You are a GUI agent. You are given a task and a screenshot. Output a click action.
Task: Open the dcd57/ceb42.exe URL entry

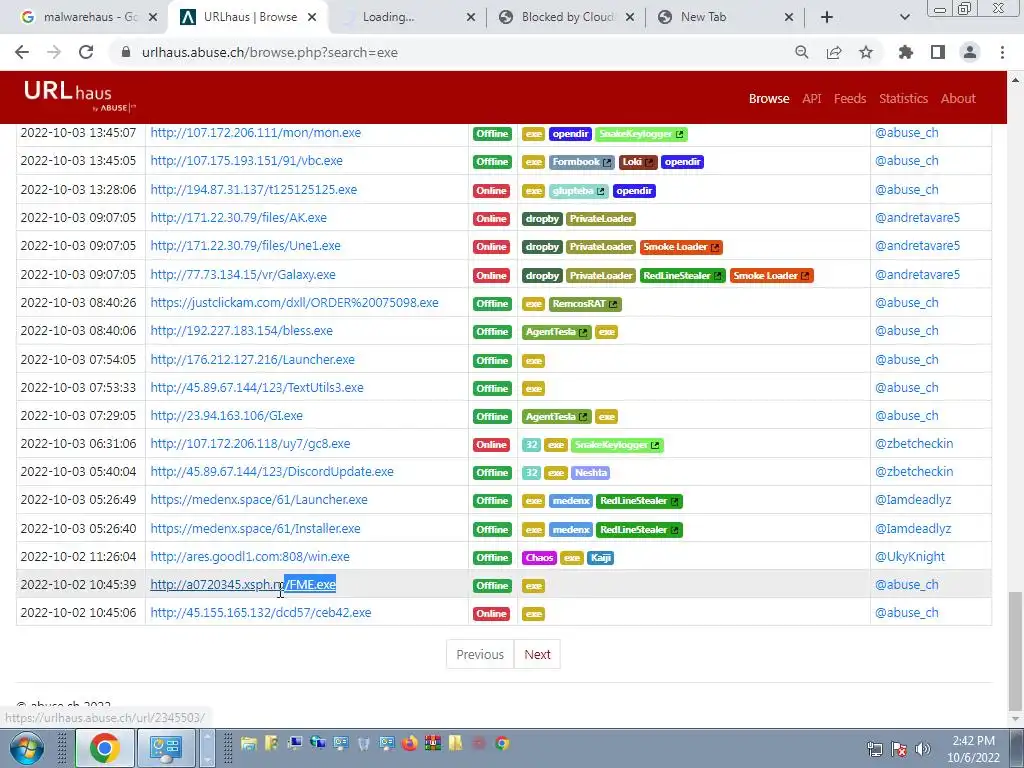261,613
